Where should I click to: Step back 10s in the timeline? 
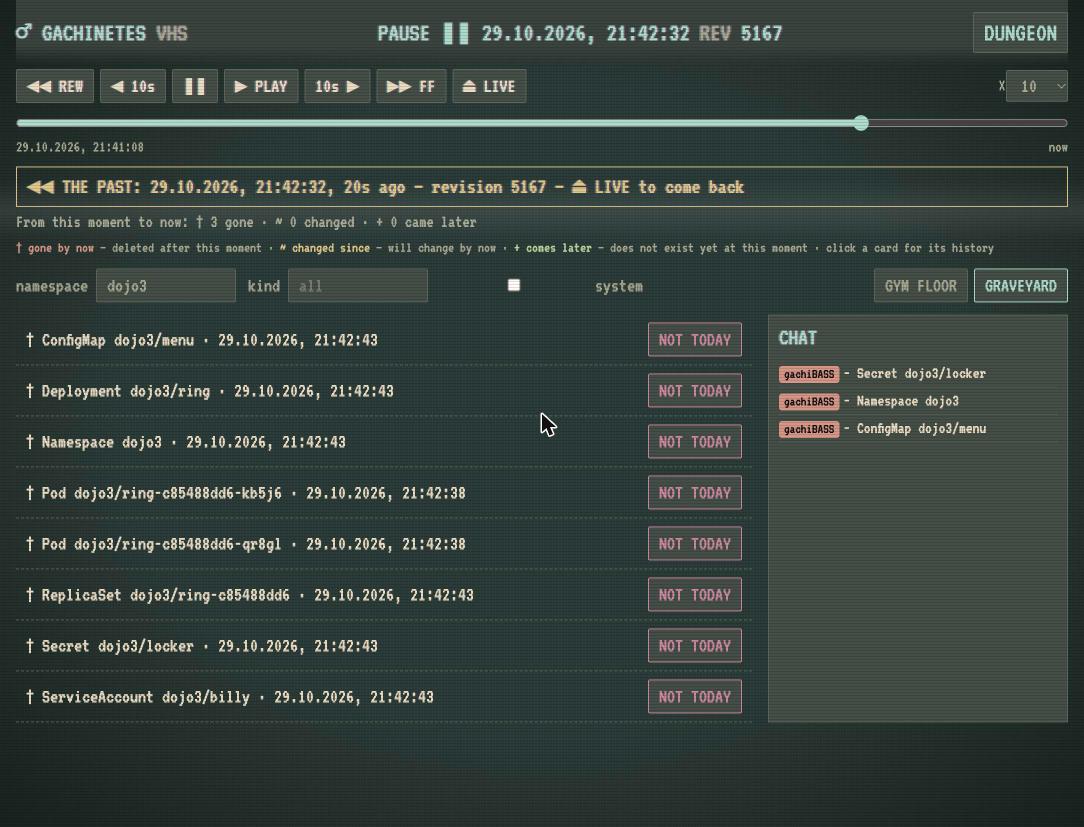click(133, 86)
